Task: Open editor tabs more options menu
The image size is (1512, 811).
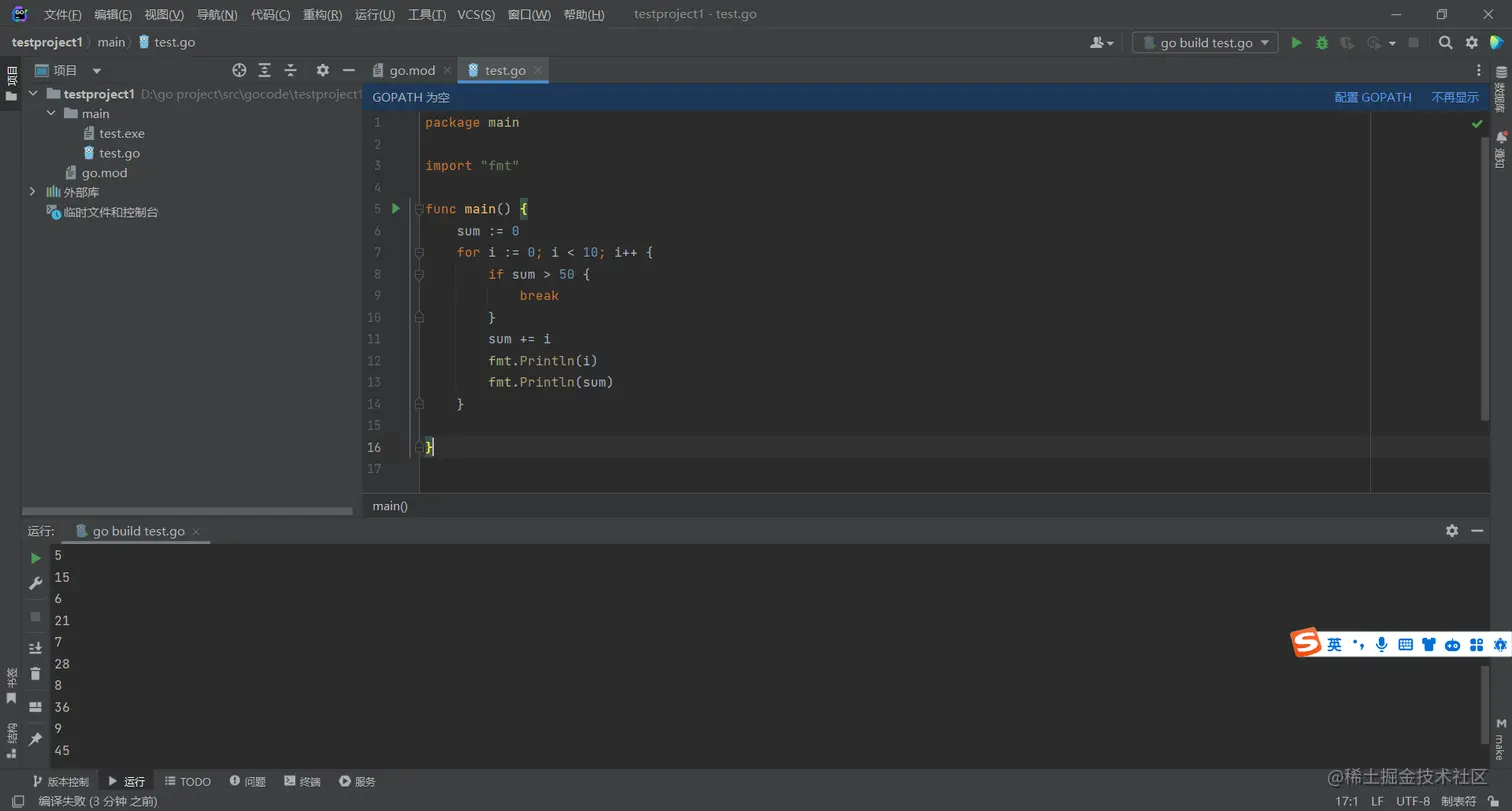Action: (x=1479, y=70)
